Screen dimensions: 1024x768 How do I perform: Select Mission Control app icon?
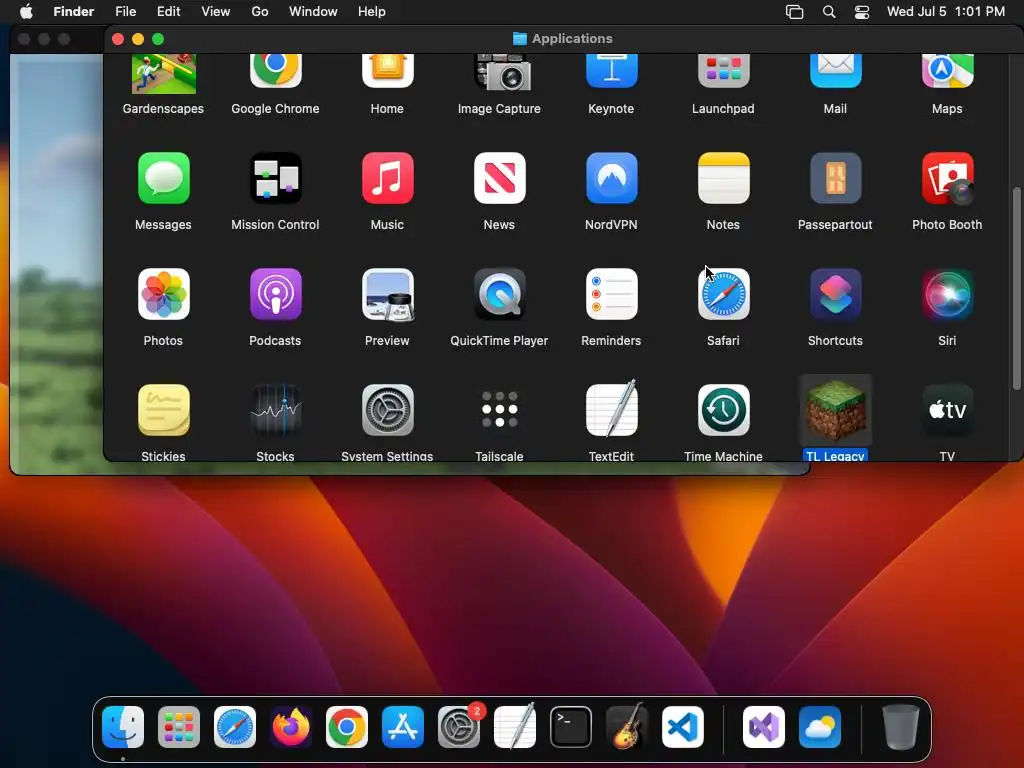point(276,178)
